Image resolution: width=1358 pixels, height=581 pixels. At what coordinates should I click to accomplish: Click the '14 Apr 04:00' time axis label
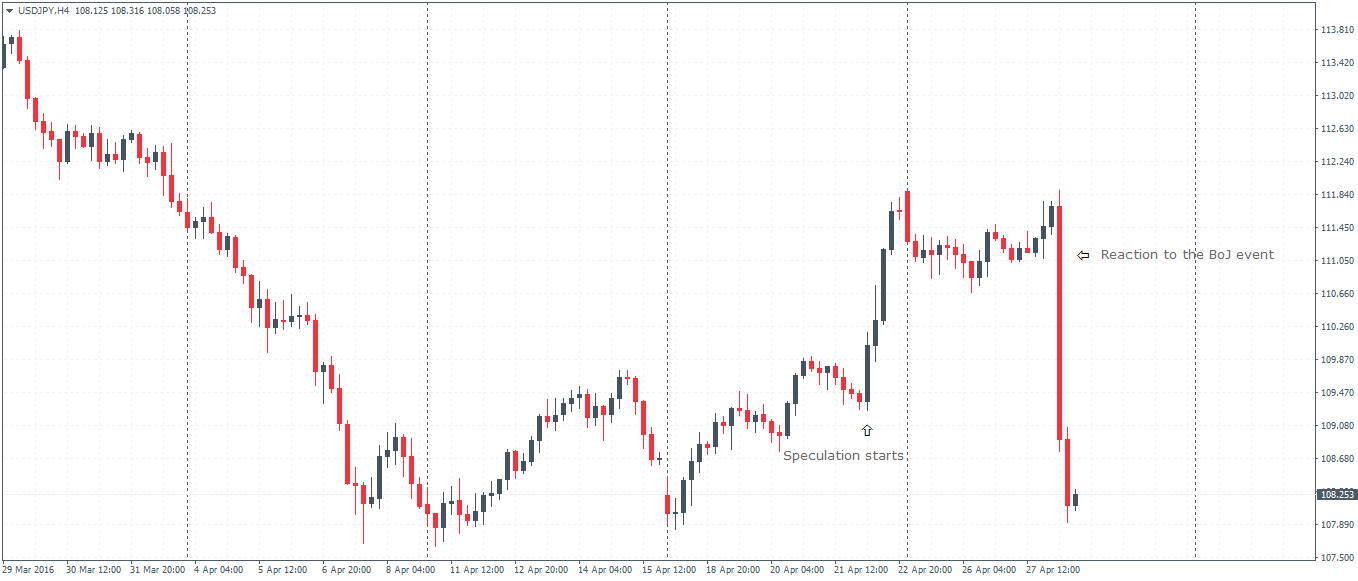pos(605,570)
